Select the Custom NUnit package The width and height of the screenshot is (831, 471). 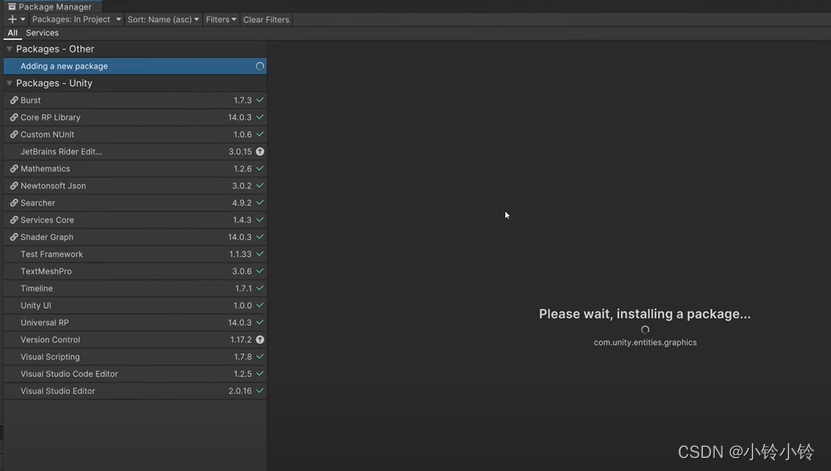coord(135,135)
